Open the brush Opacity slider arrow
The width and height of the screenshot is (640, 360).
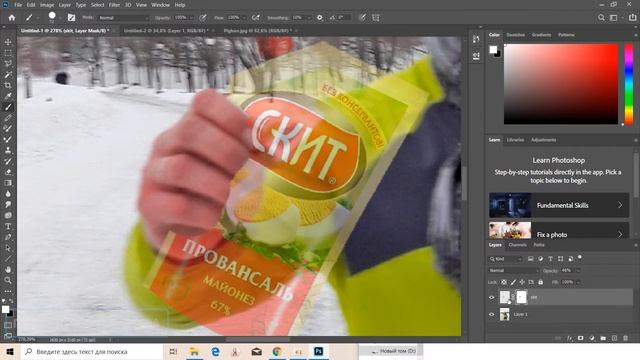[x=191, y=18]
